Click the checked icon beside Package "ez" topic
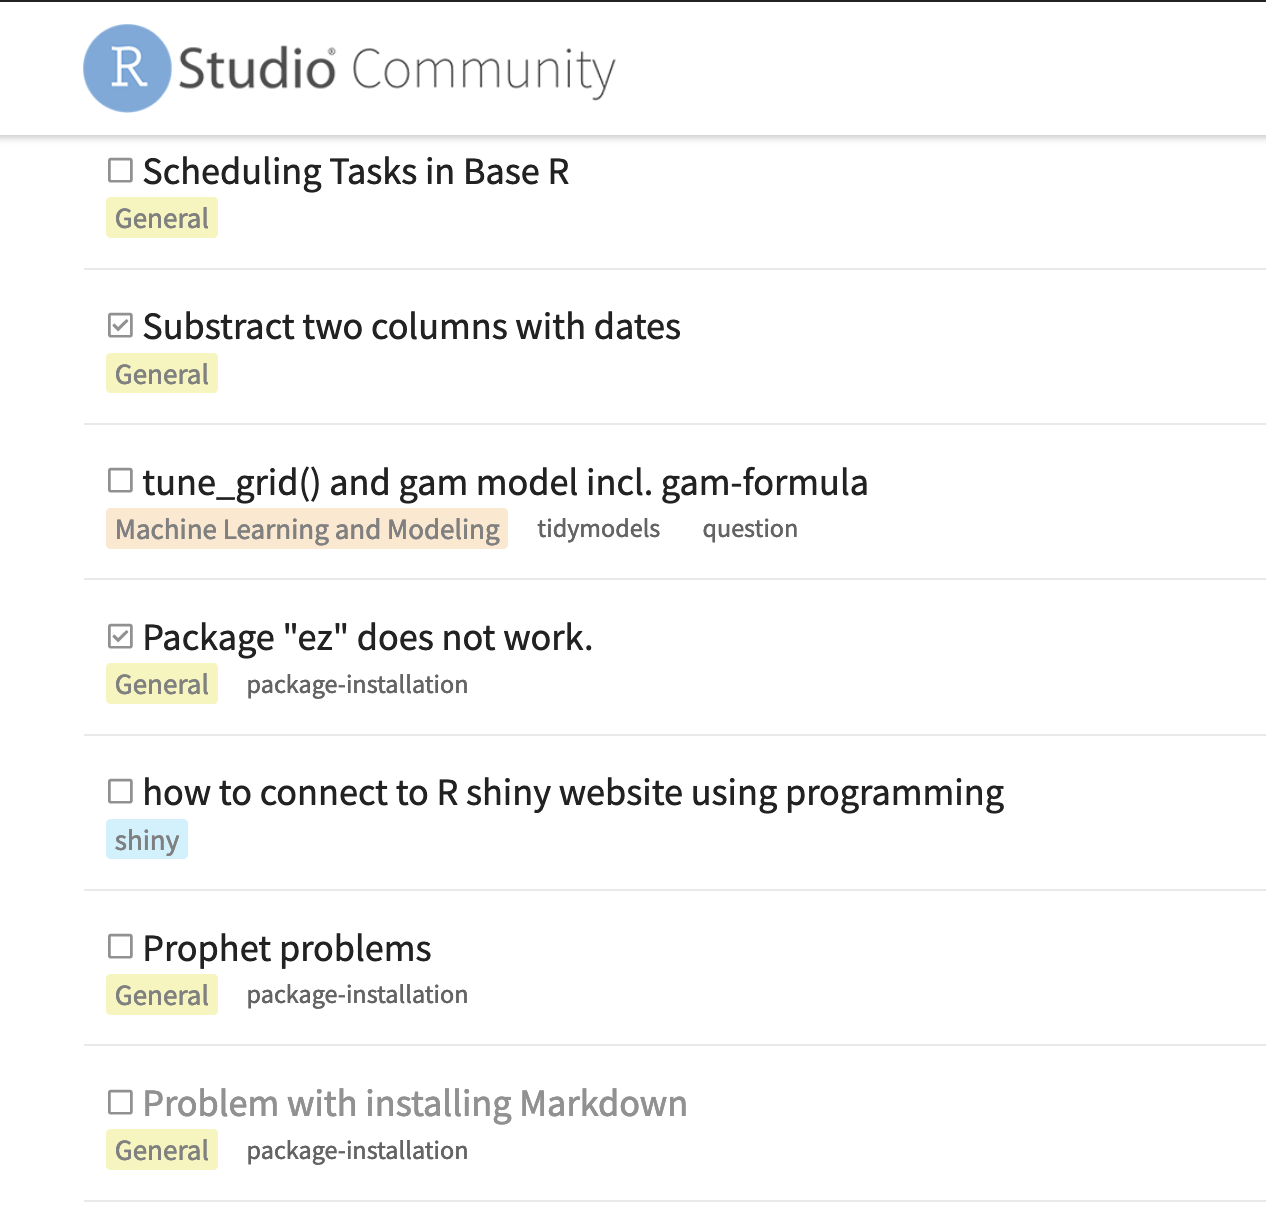 [120, 637]
